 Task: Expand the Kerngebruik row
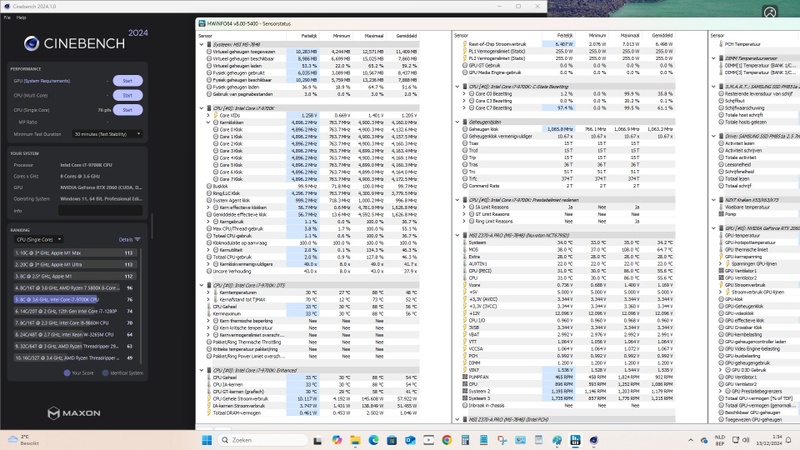point(208,222)
